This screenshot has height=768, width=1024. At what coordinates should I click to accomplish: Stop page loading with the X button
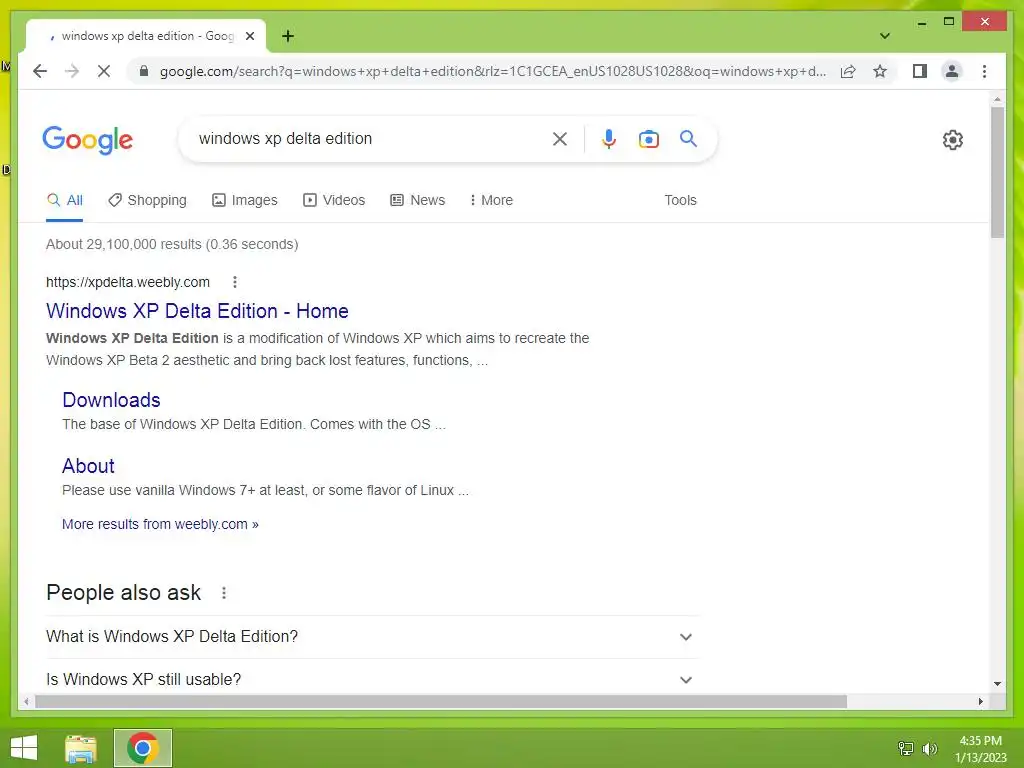pyautogui.click(x=104, y=71)
